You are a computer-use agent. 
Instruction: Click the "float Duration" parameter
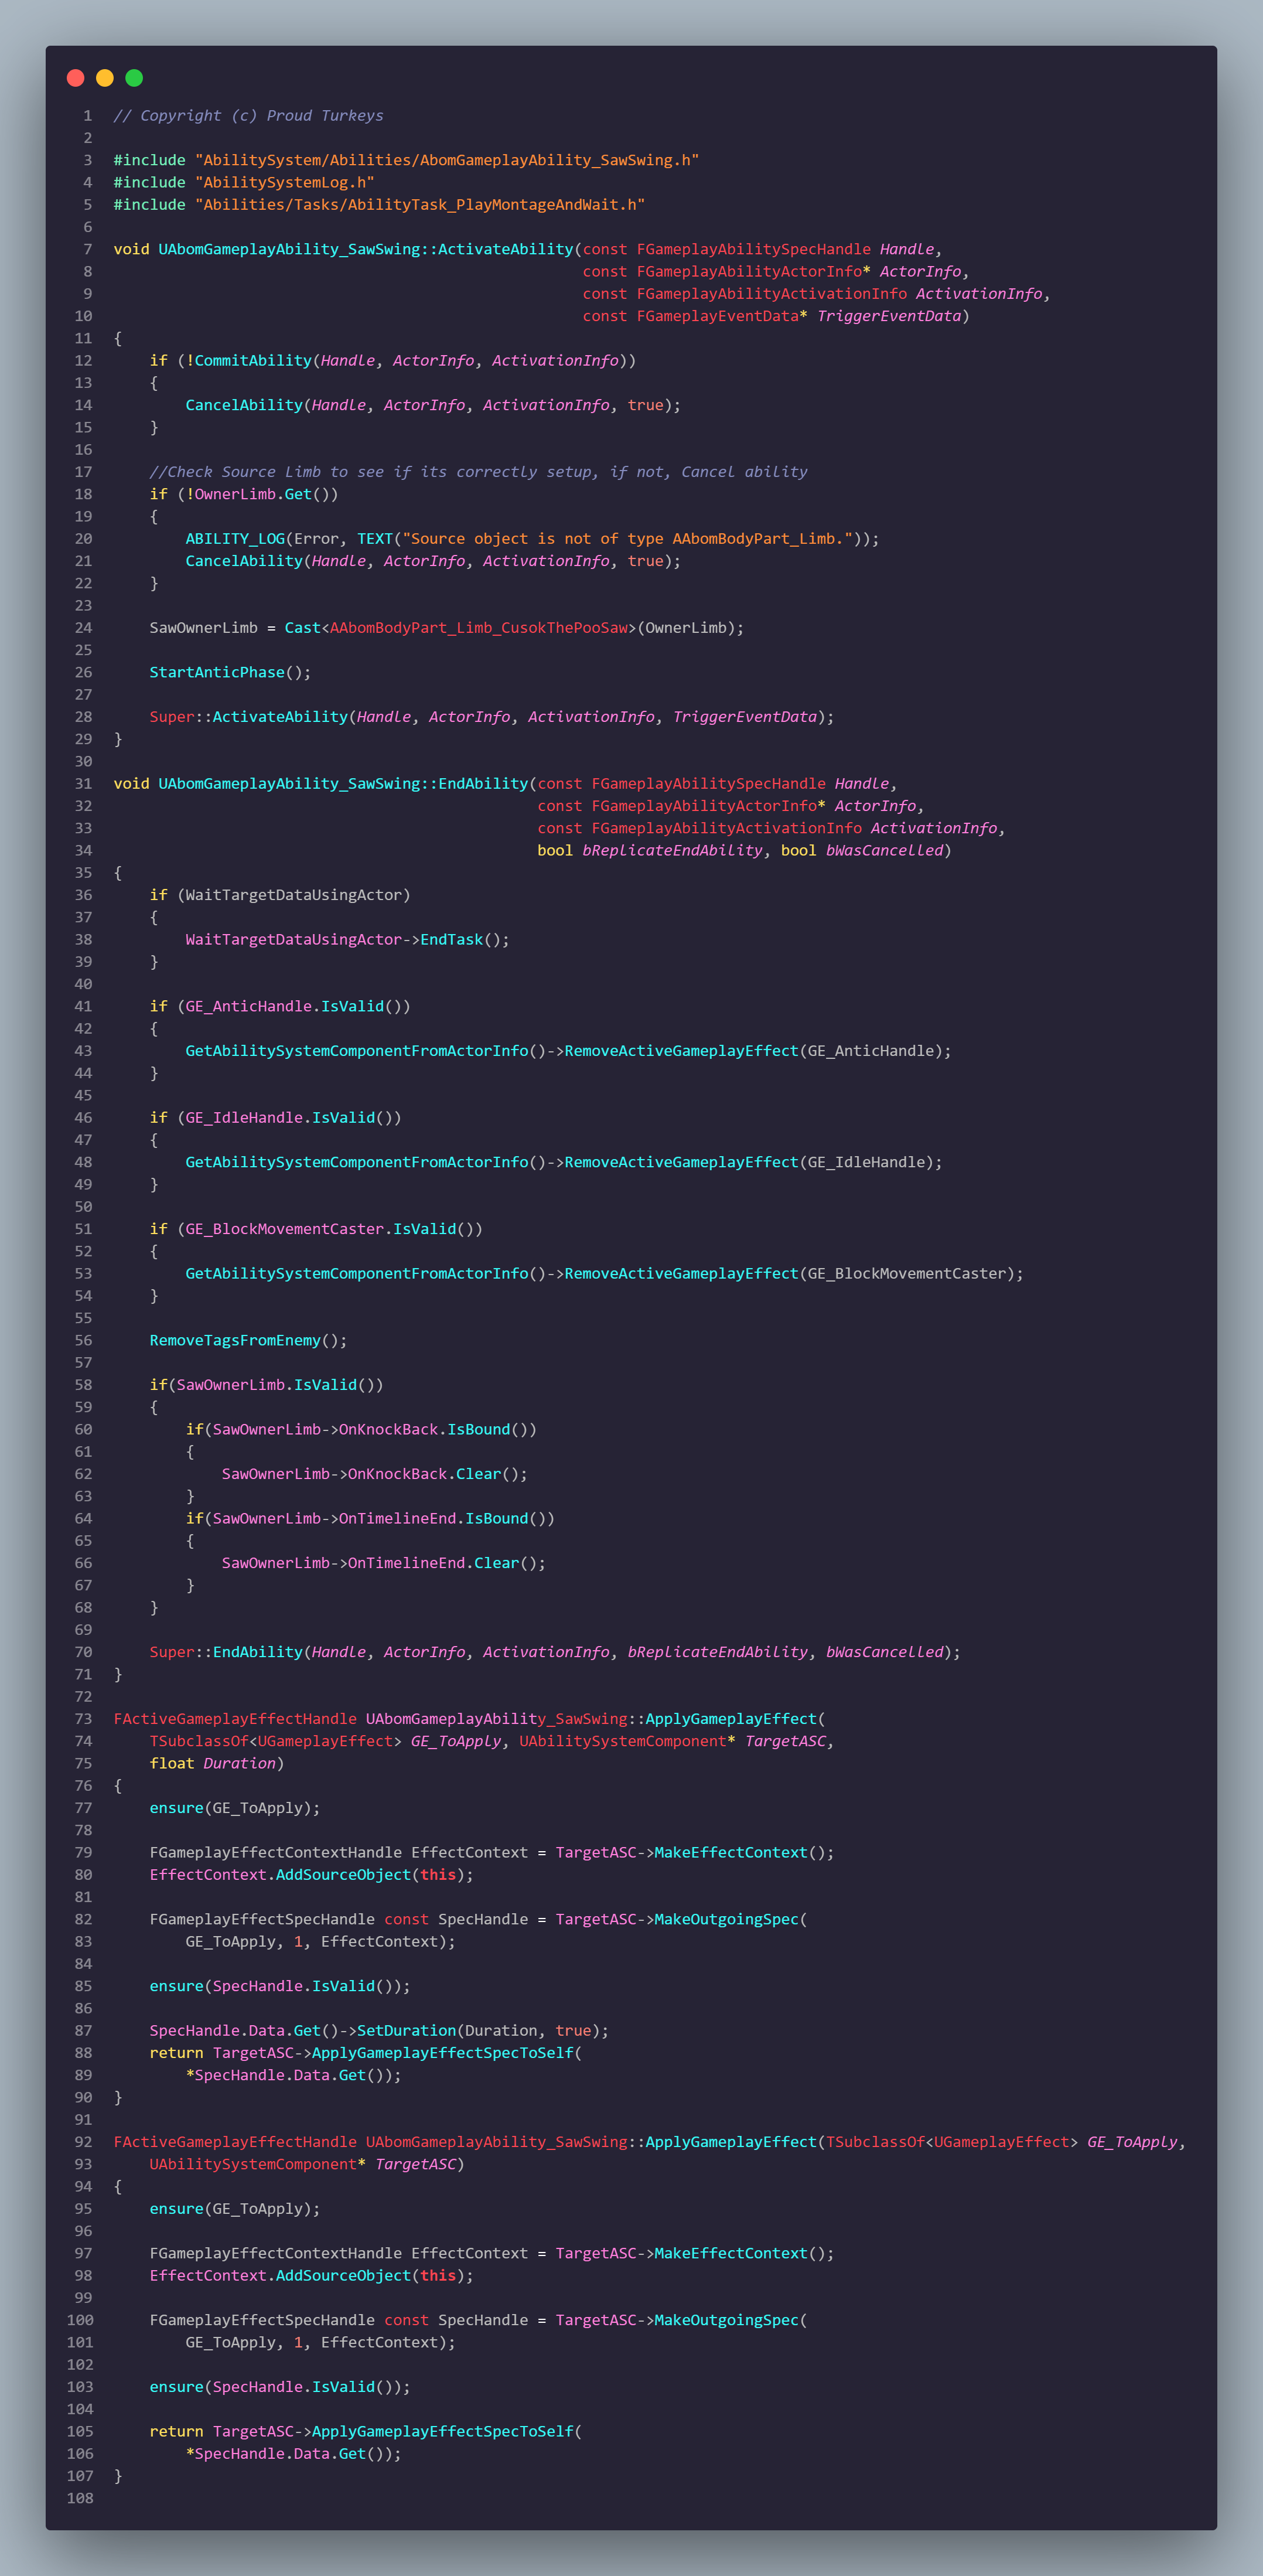212,1764
